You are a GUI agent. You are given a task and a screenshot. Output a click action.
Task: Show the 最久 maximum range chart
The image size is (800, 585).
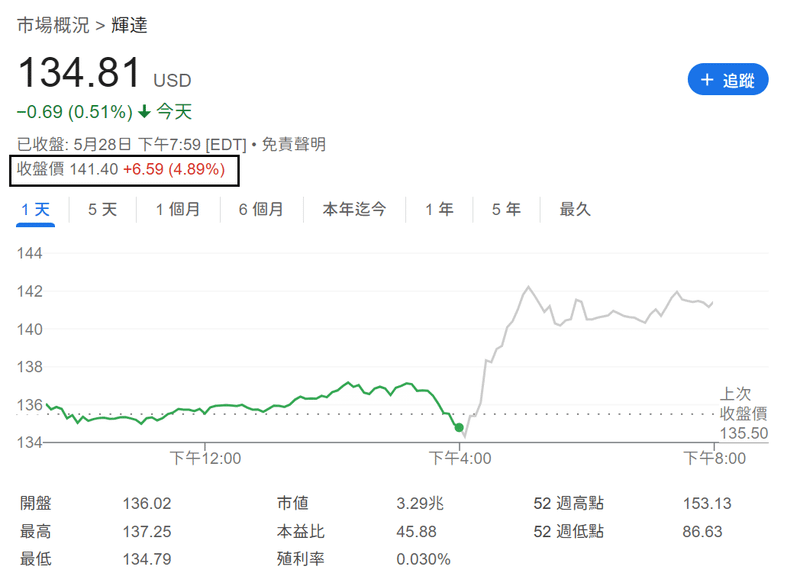click(x=575, y=209)
